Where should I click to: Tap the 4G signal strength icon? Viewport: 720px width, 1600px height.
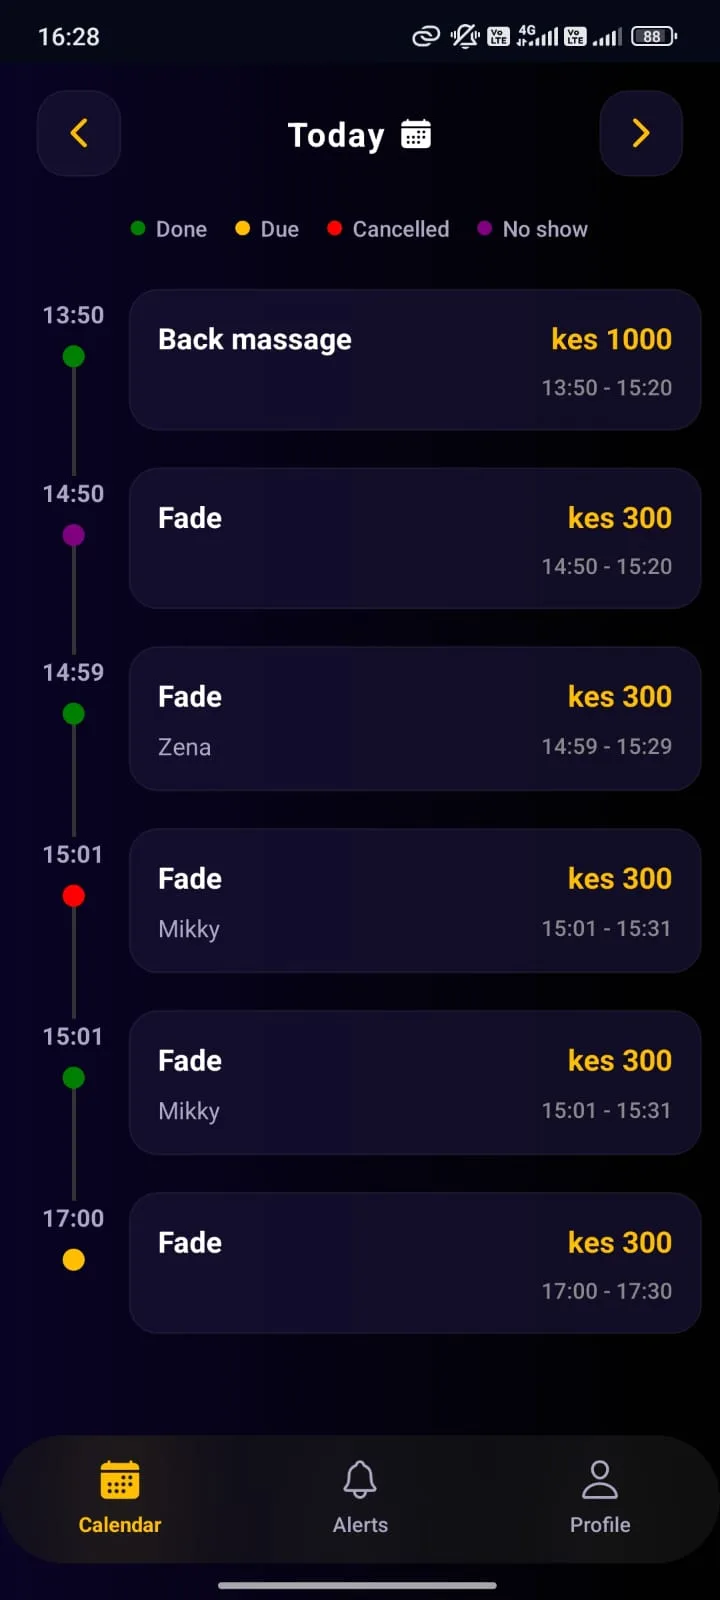pos(537,37)
